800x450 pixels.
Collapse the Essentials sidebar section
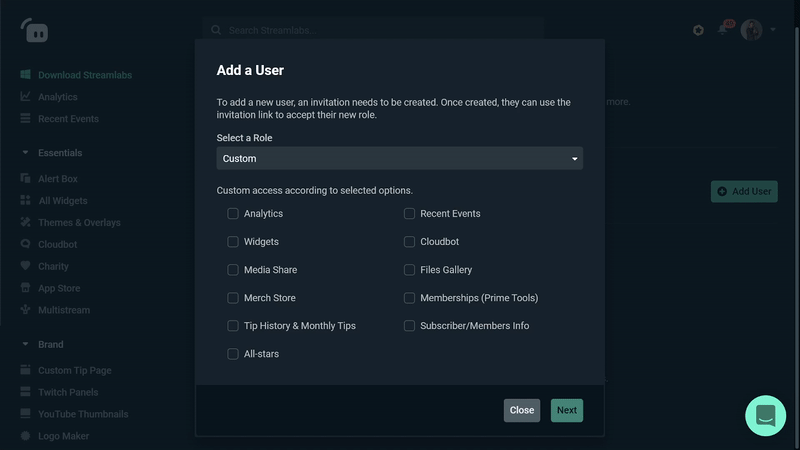click(26, 153)
